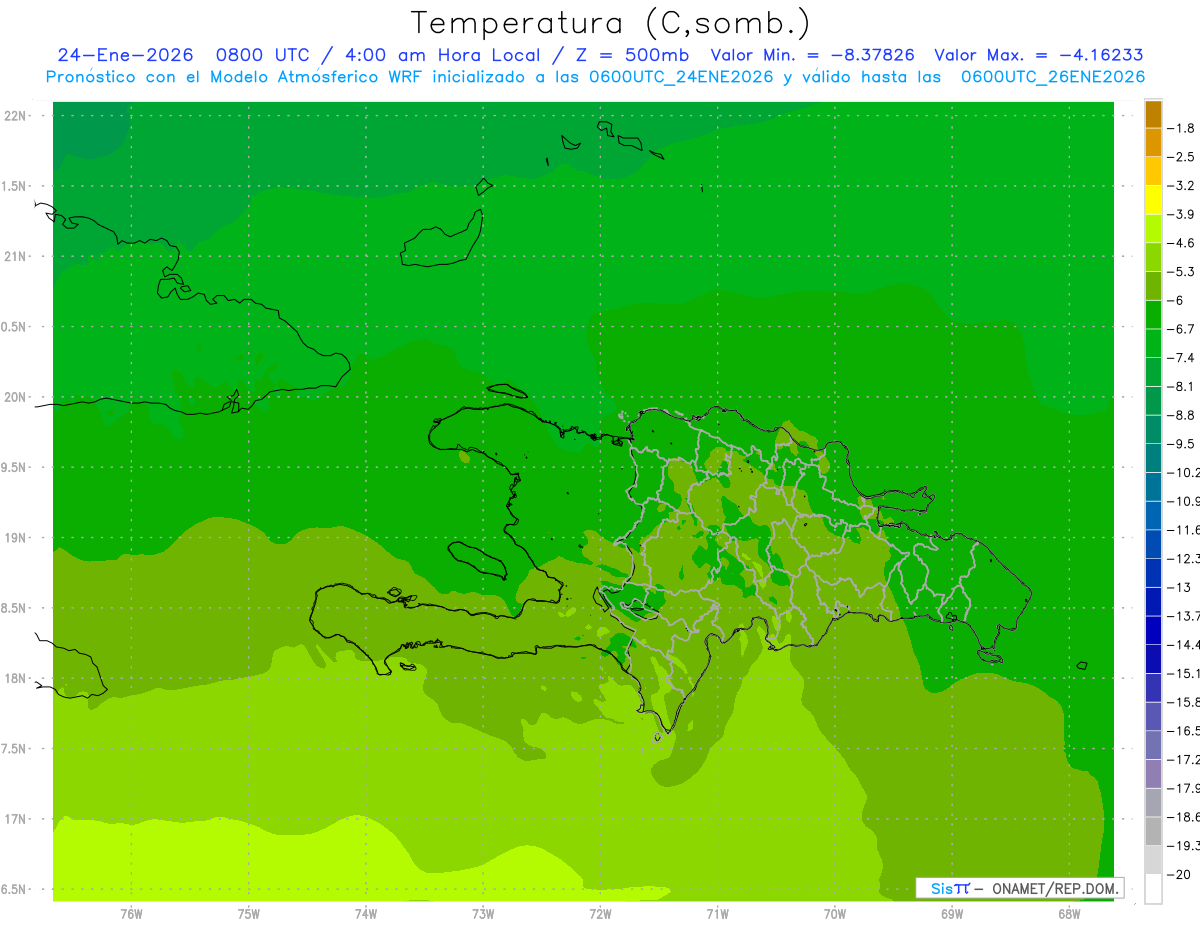
Task: Click the -8.1 colorbar label
Action: pyautogui.click(x=1182, y=386)
